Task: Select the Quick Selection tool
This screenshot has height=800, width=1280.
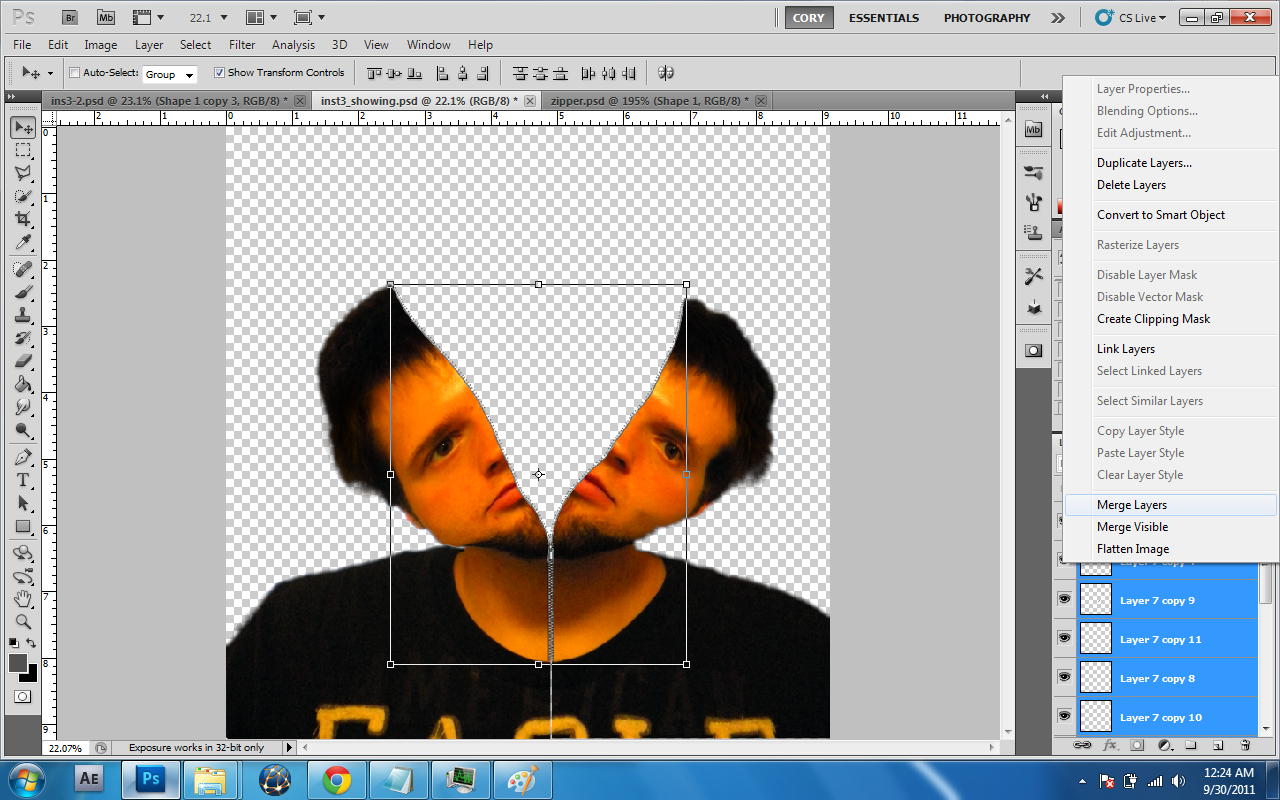Action: [23, 196]
